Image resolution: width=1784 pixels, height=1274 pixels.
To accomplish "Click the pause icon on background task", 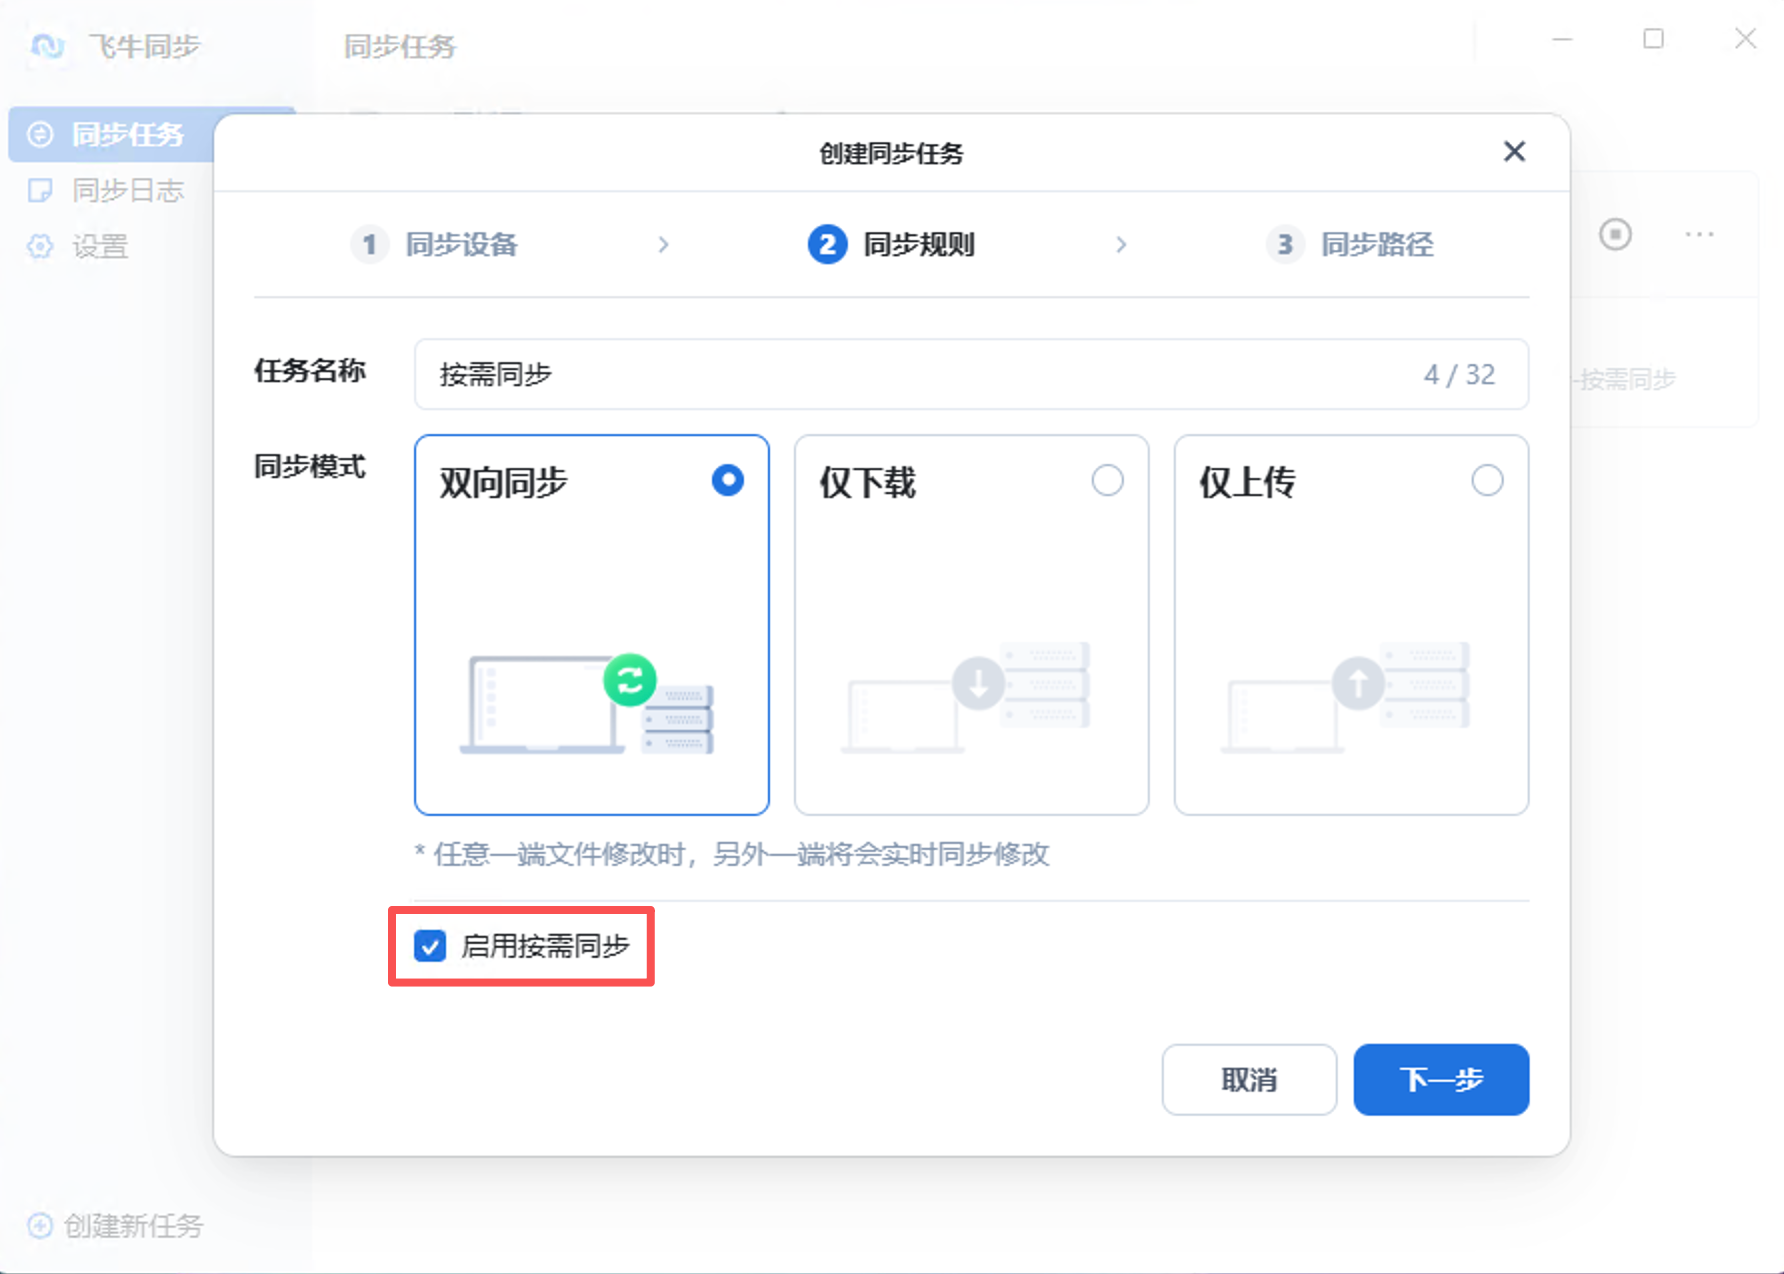I will point(1615,235).
